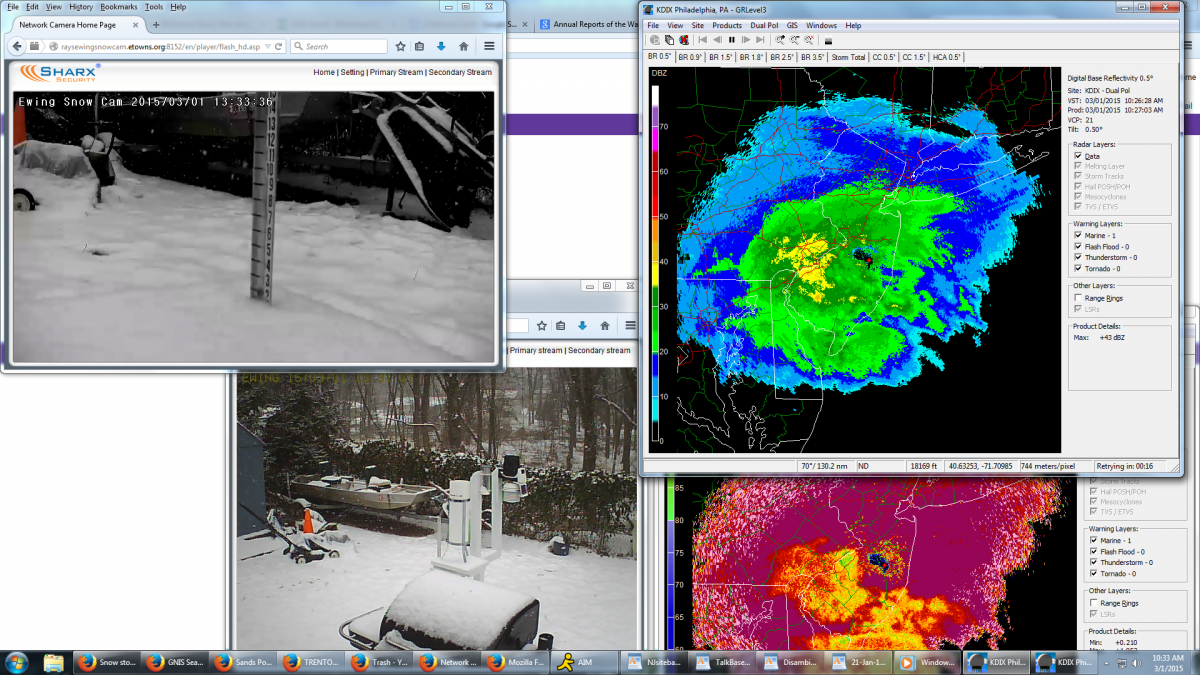Open the Site menu in GRLevel3
The width and height of the screenshot is (1200, 675).
[x=698, y=25]
